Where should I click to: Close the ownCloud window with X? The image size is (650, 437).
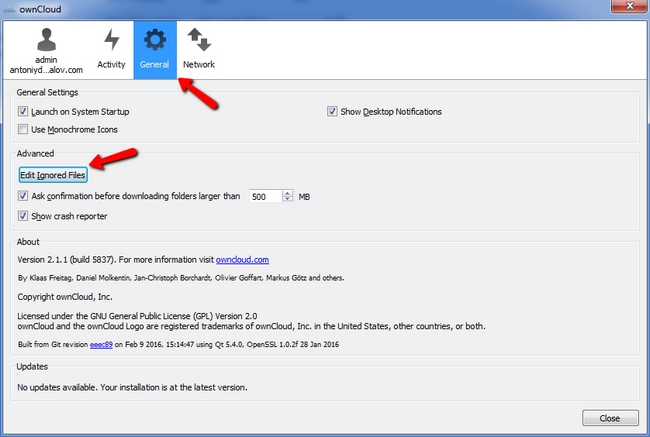point(629,6)
